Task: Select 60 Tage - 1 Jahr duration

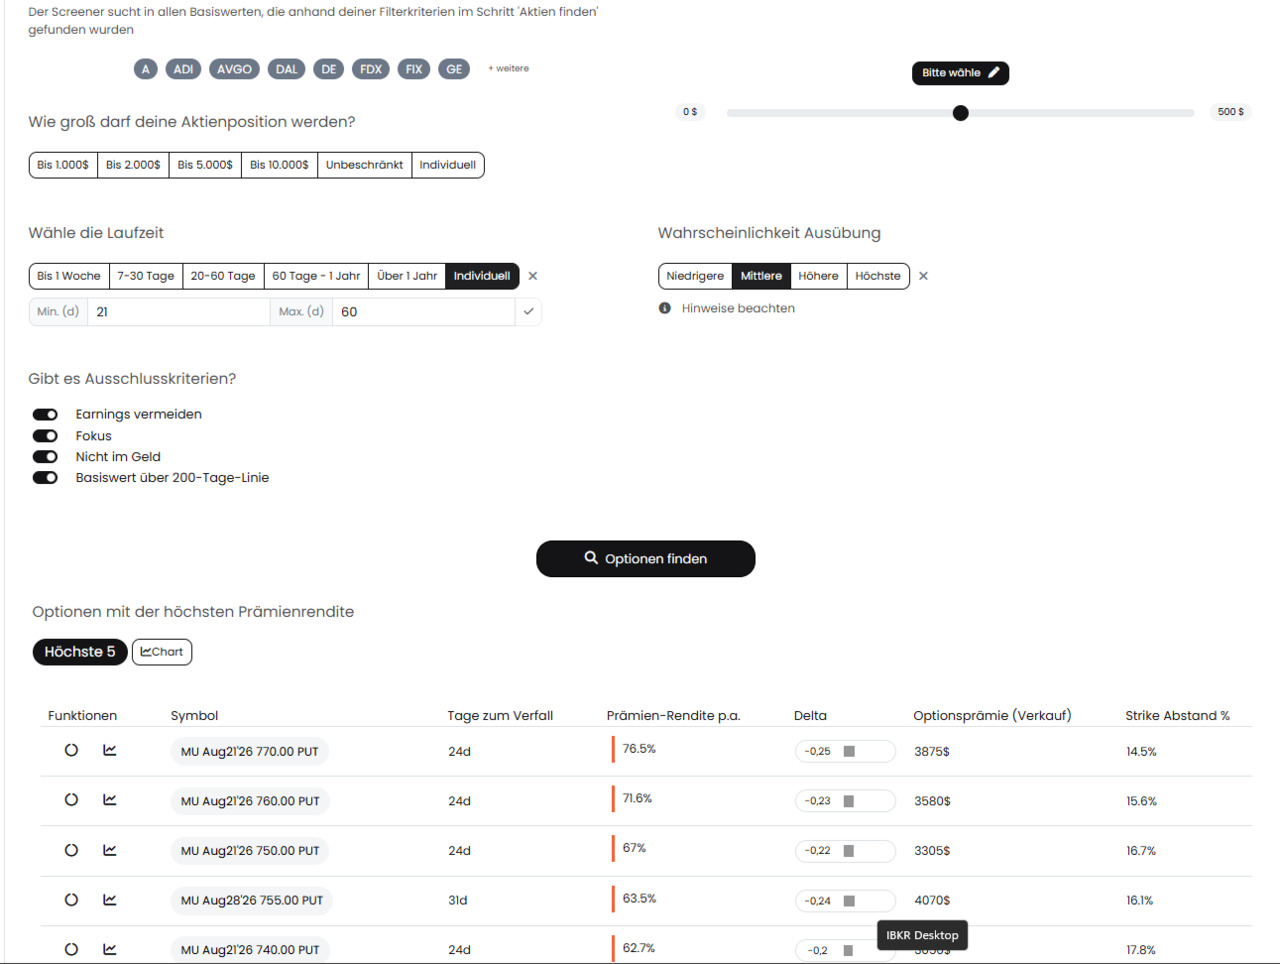Action: [x=316, y=276]
